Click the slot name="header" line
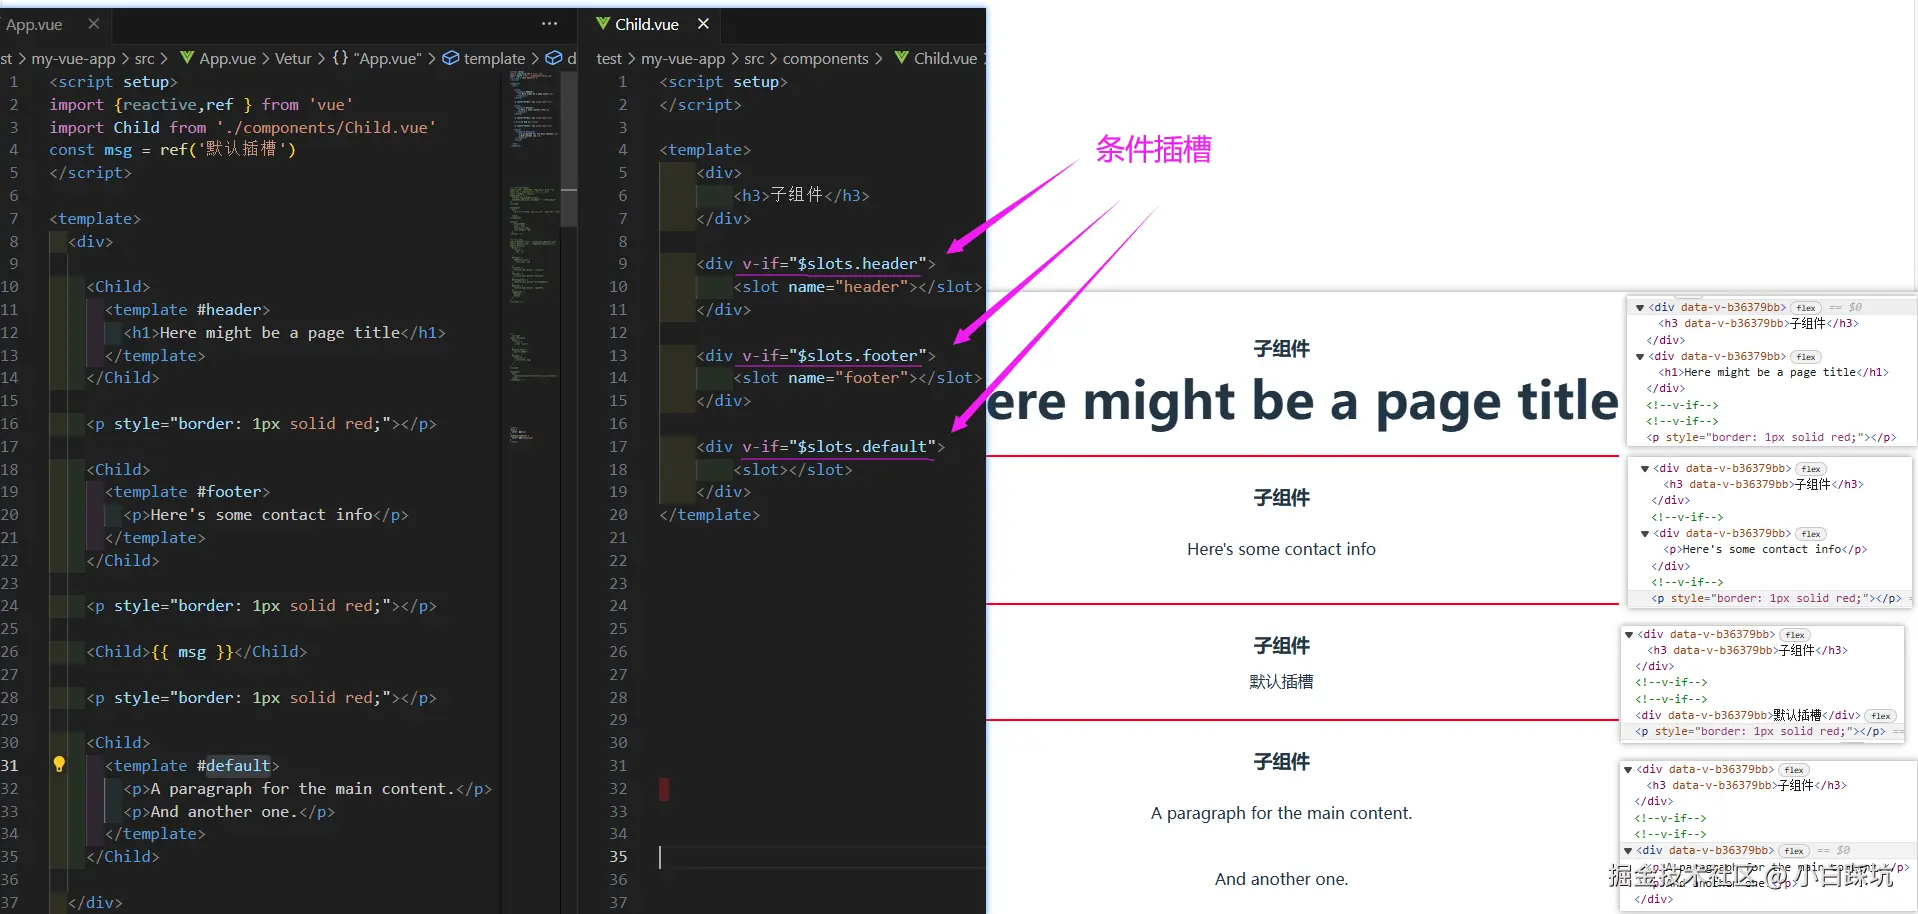 [857, 287]
